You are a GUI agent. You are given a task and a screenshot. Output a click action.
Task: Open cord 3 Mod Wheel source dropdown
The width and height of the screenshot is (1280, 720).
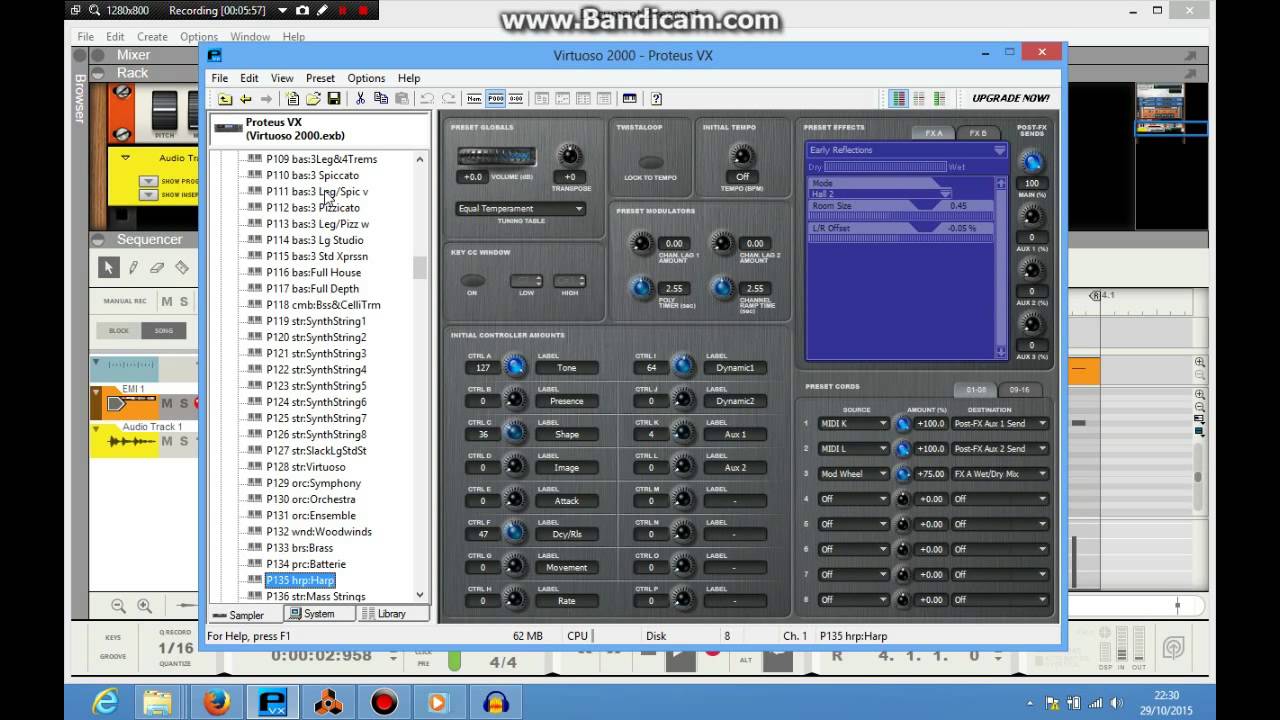(x=853, y=474)
